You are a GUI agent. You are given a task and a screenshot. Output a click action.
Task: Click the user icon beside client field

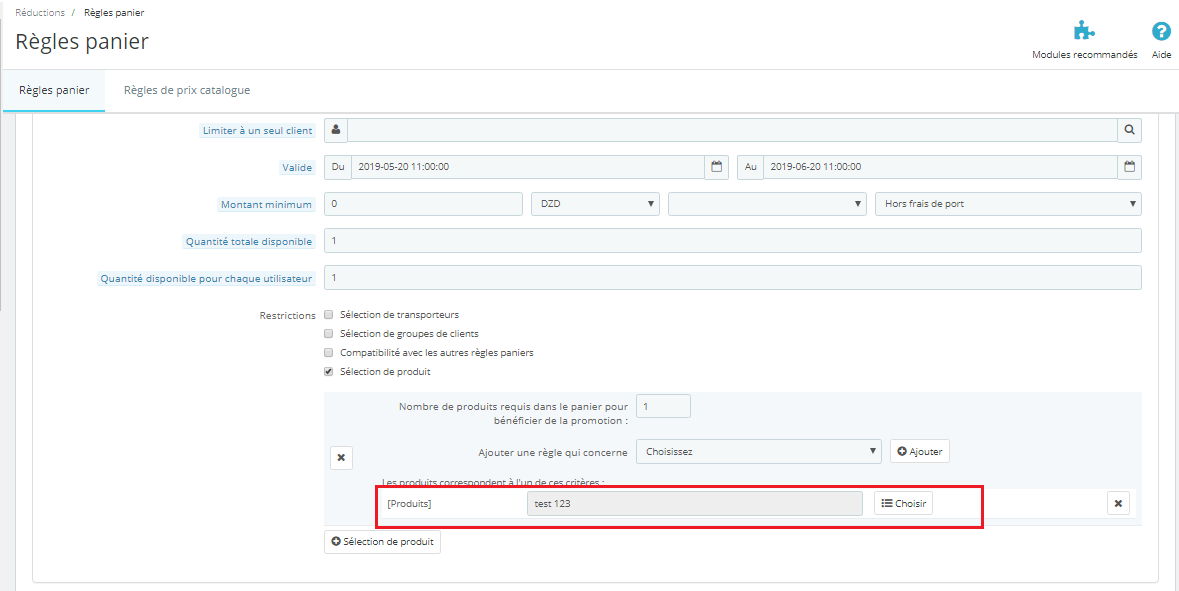click(335, 130)
